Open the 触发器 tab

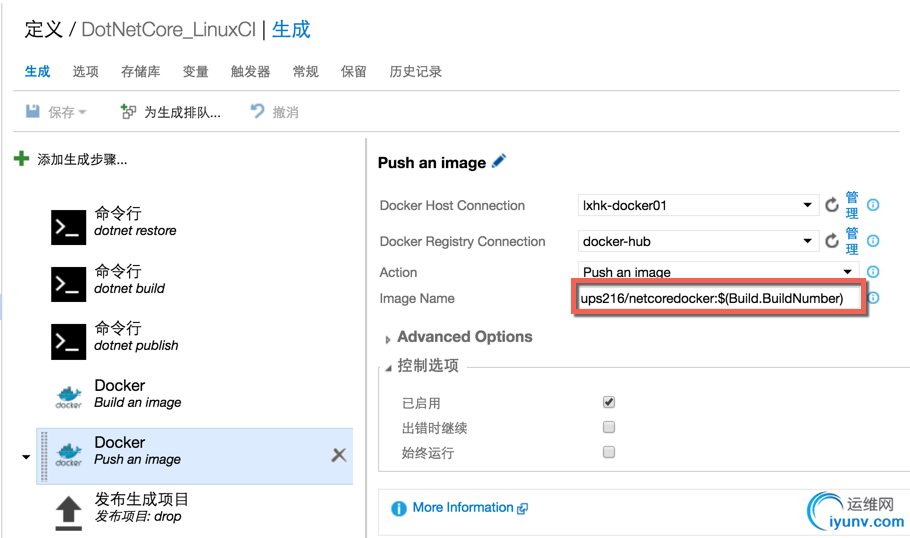click(x=250, y=71)
